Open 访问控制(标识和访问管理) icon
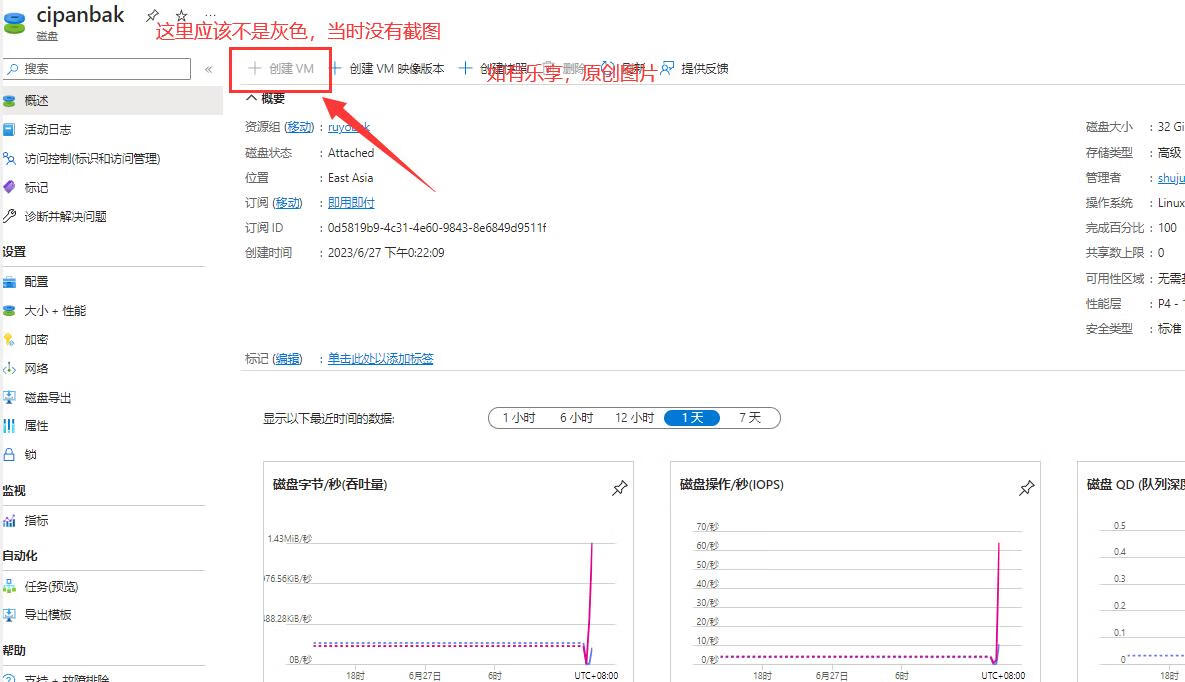Image resolution: width=1185 pixels, height=682 pixels. pyautogui.click(x=9, y=159)
